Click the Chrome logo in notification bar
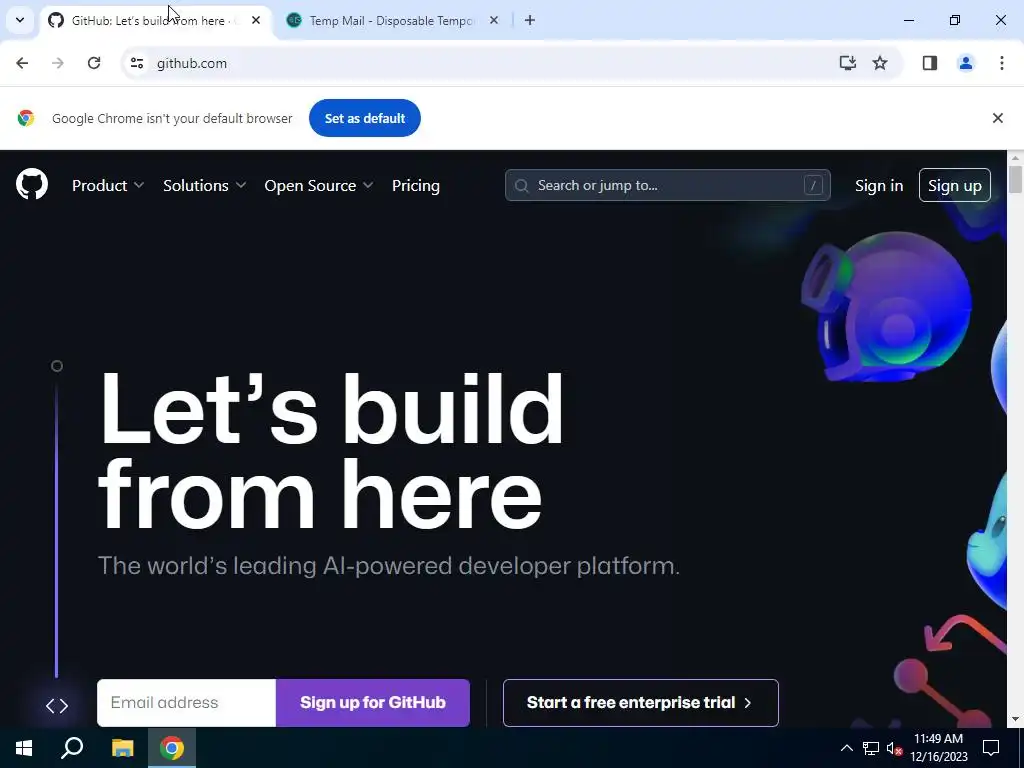 25,118
